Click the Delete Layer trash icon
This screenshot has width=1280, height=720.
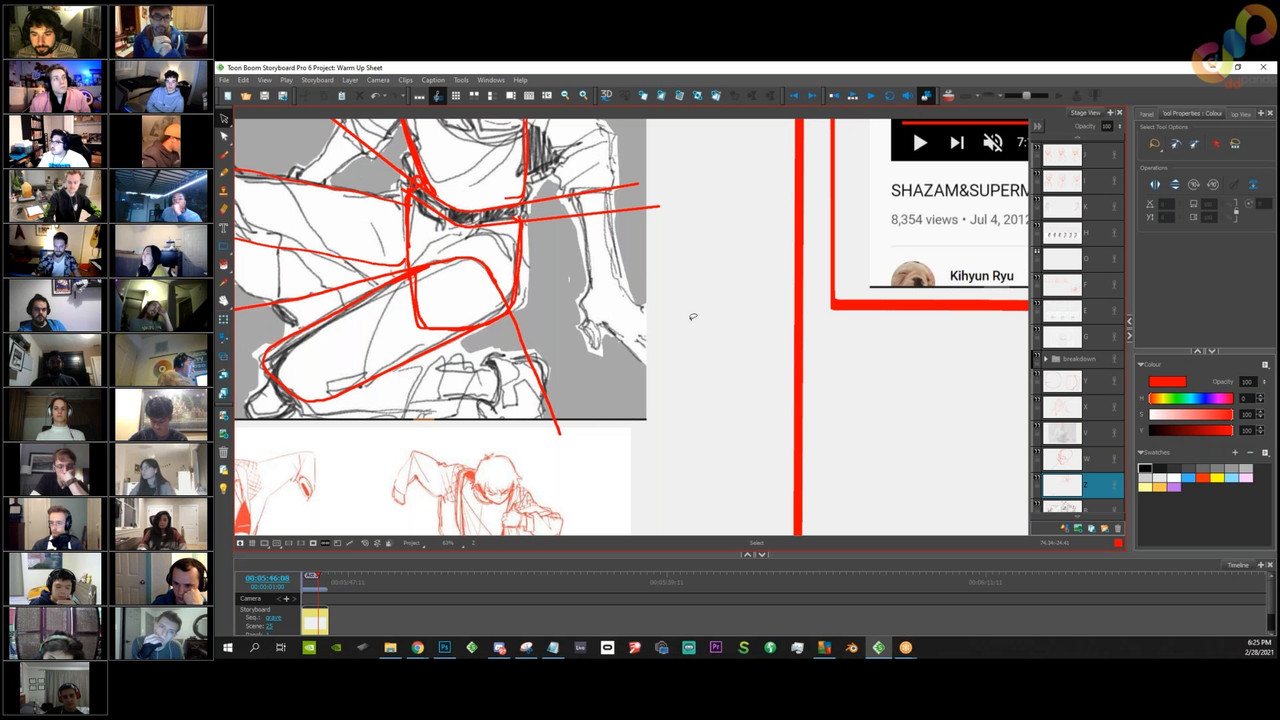click(1117, 528)
